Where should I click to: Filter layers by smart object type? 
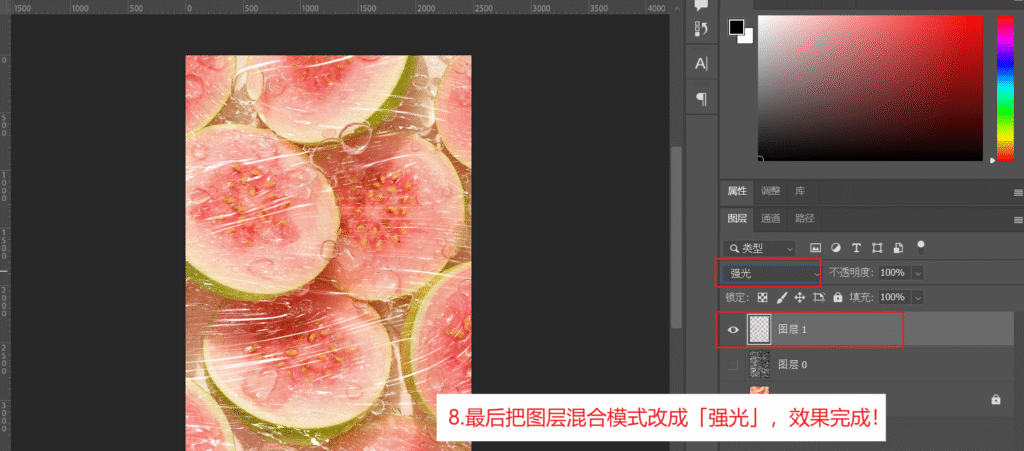pos(899,248)
